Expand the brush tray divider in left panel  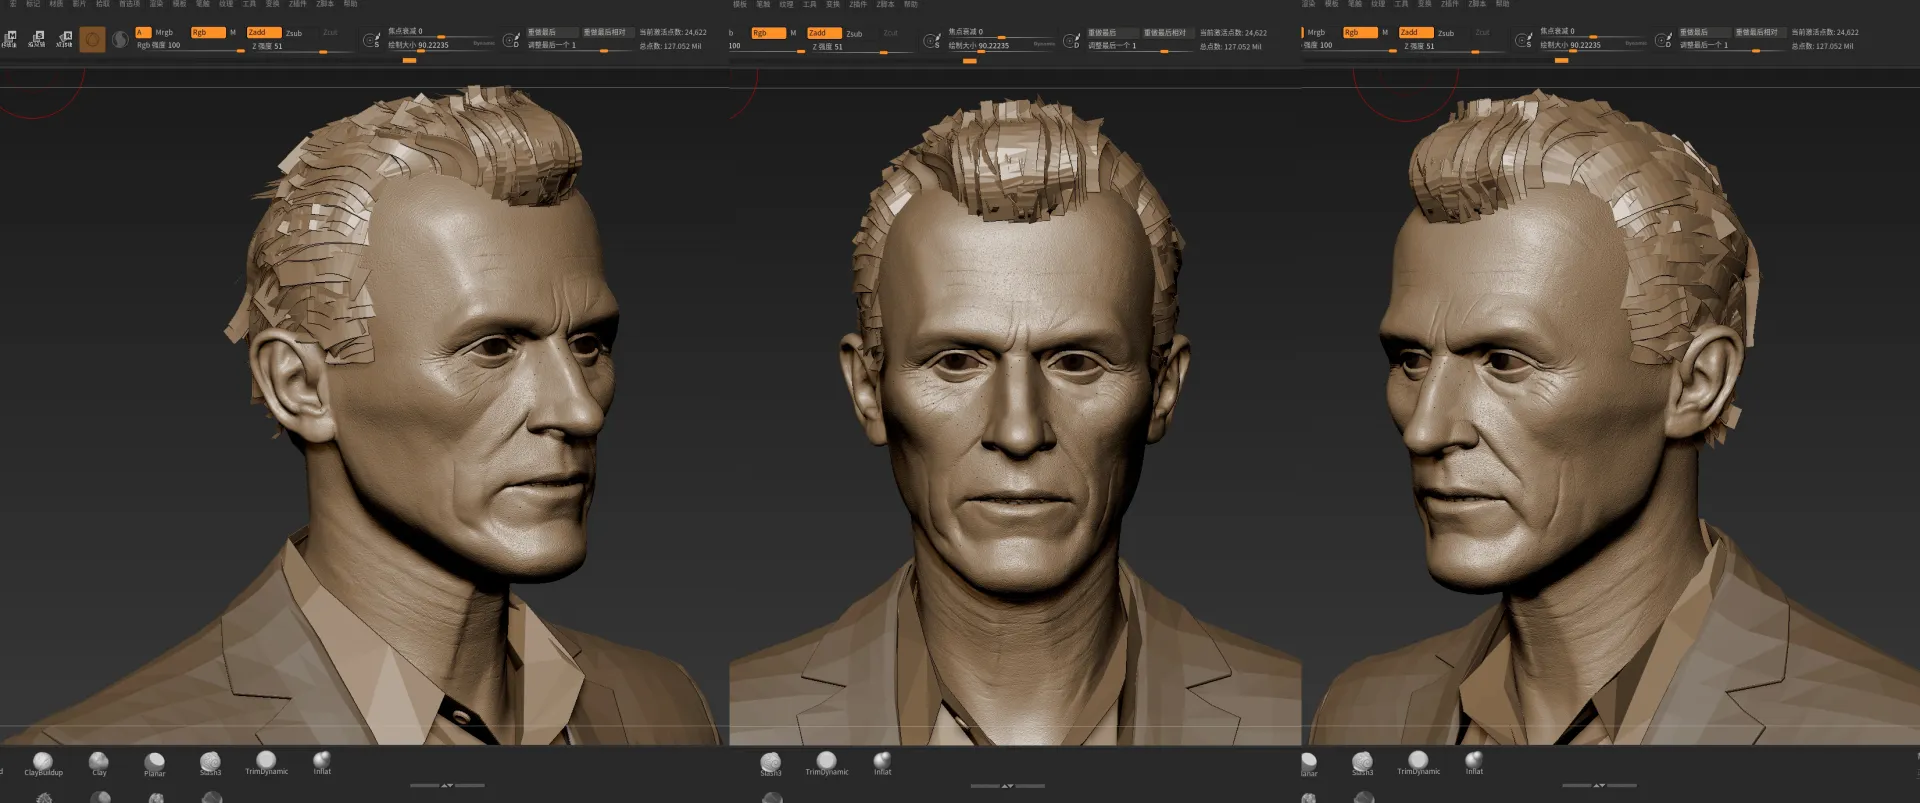[447, 785]
